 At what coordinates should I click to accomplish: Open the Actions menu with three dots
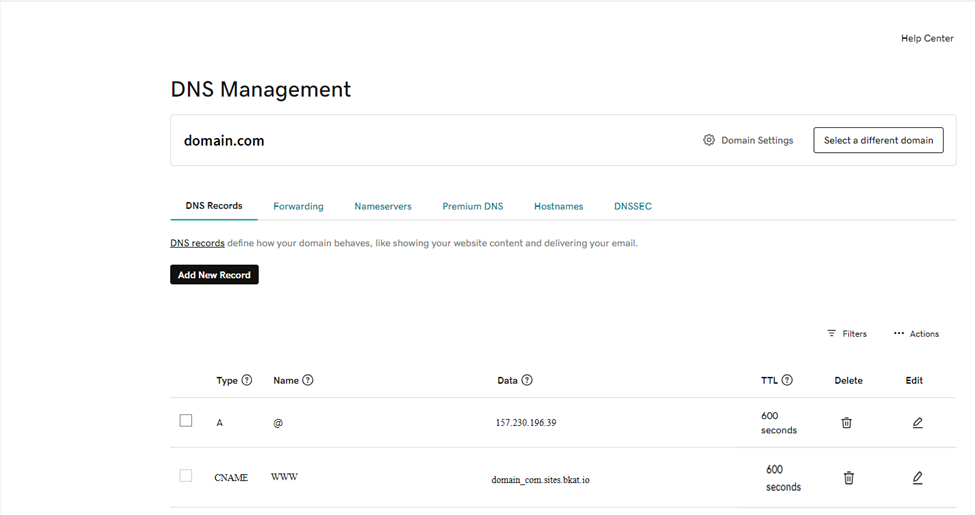pyautogui.click(x=916, y=334)
